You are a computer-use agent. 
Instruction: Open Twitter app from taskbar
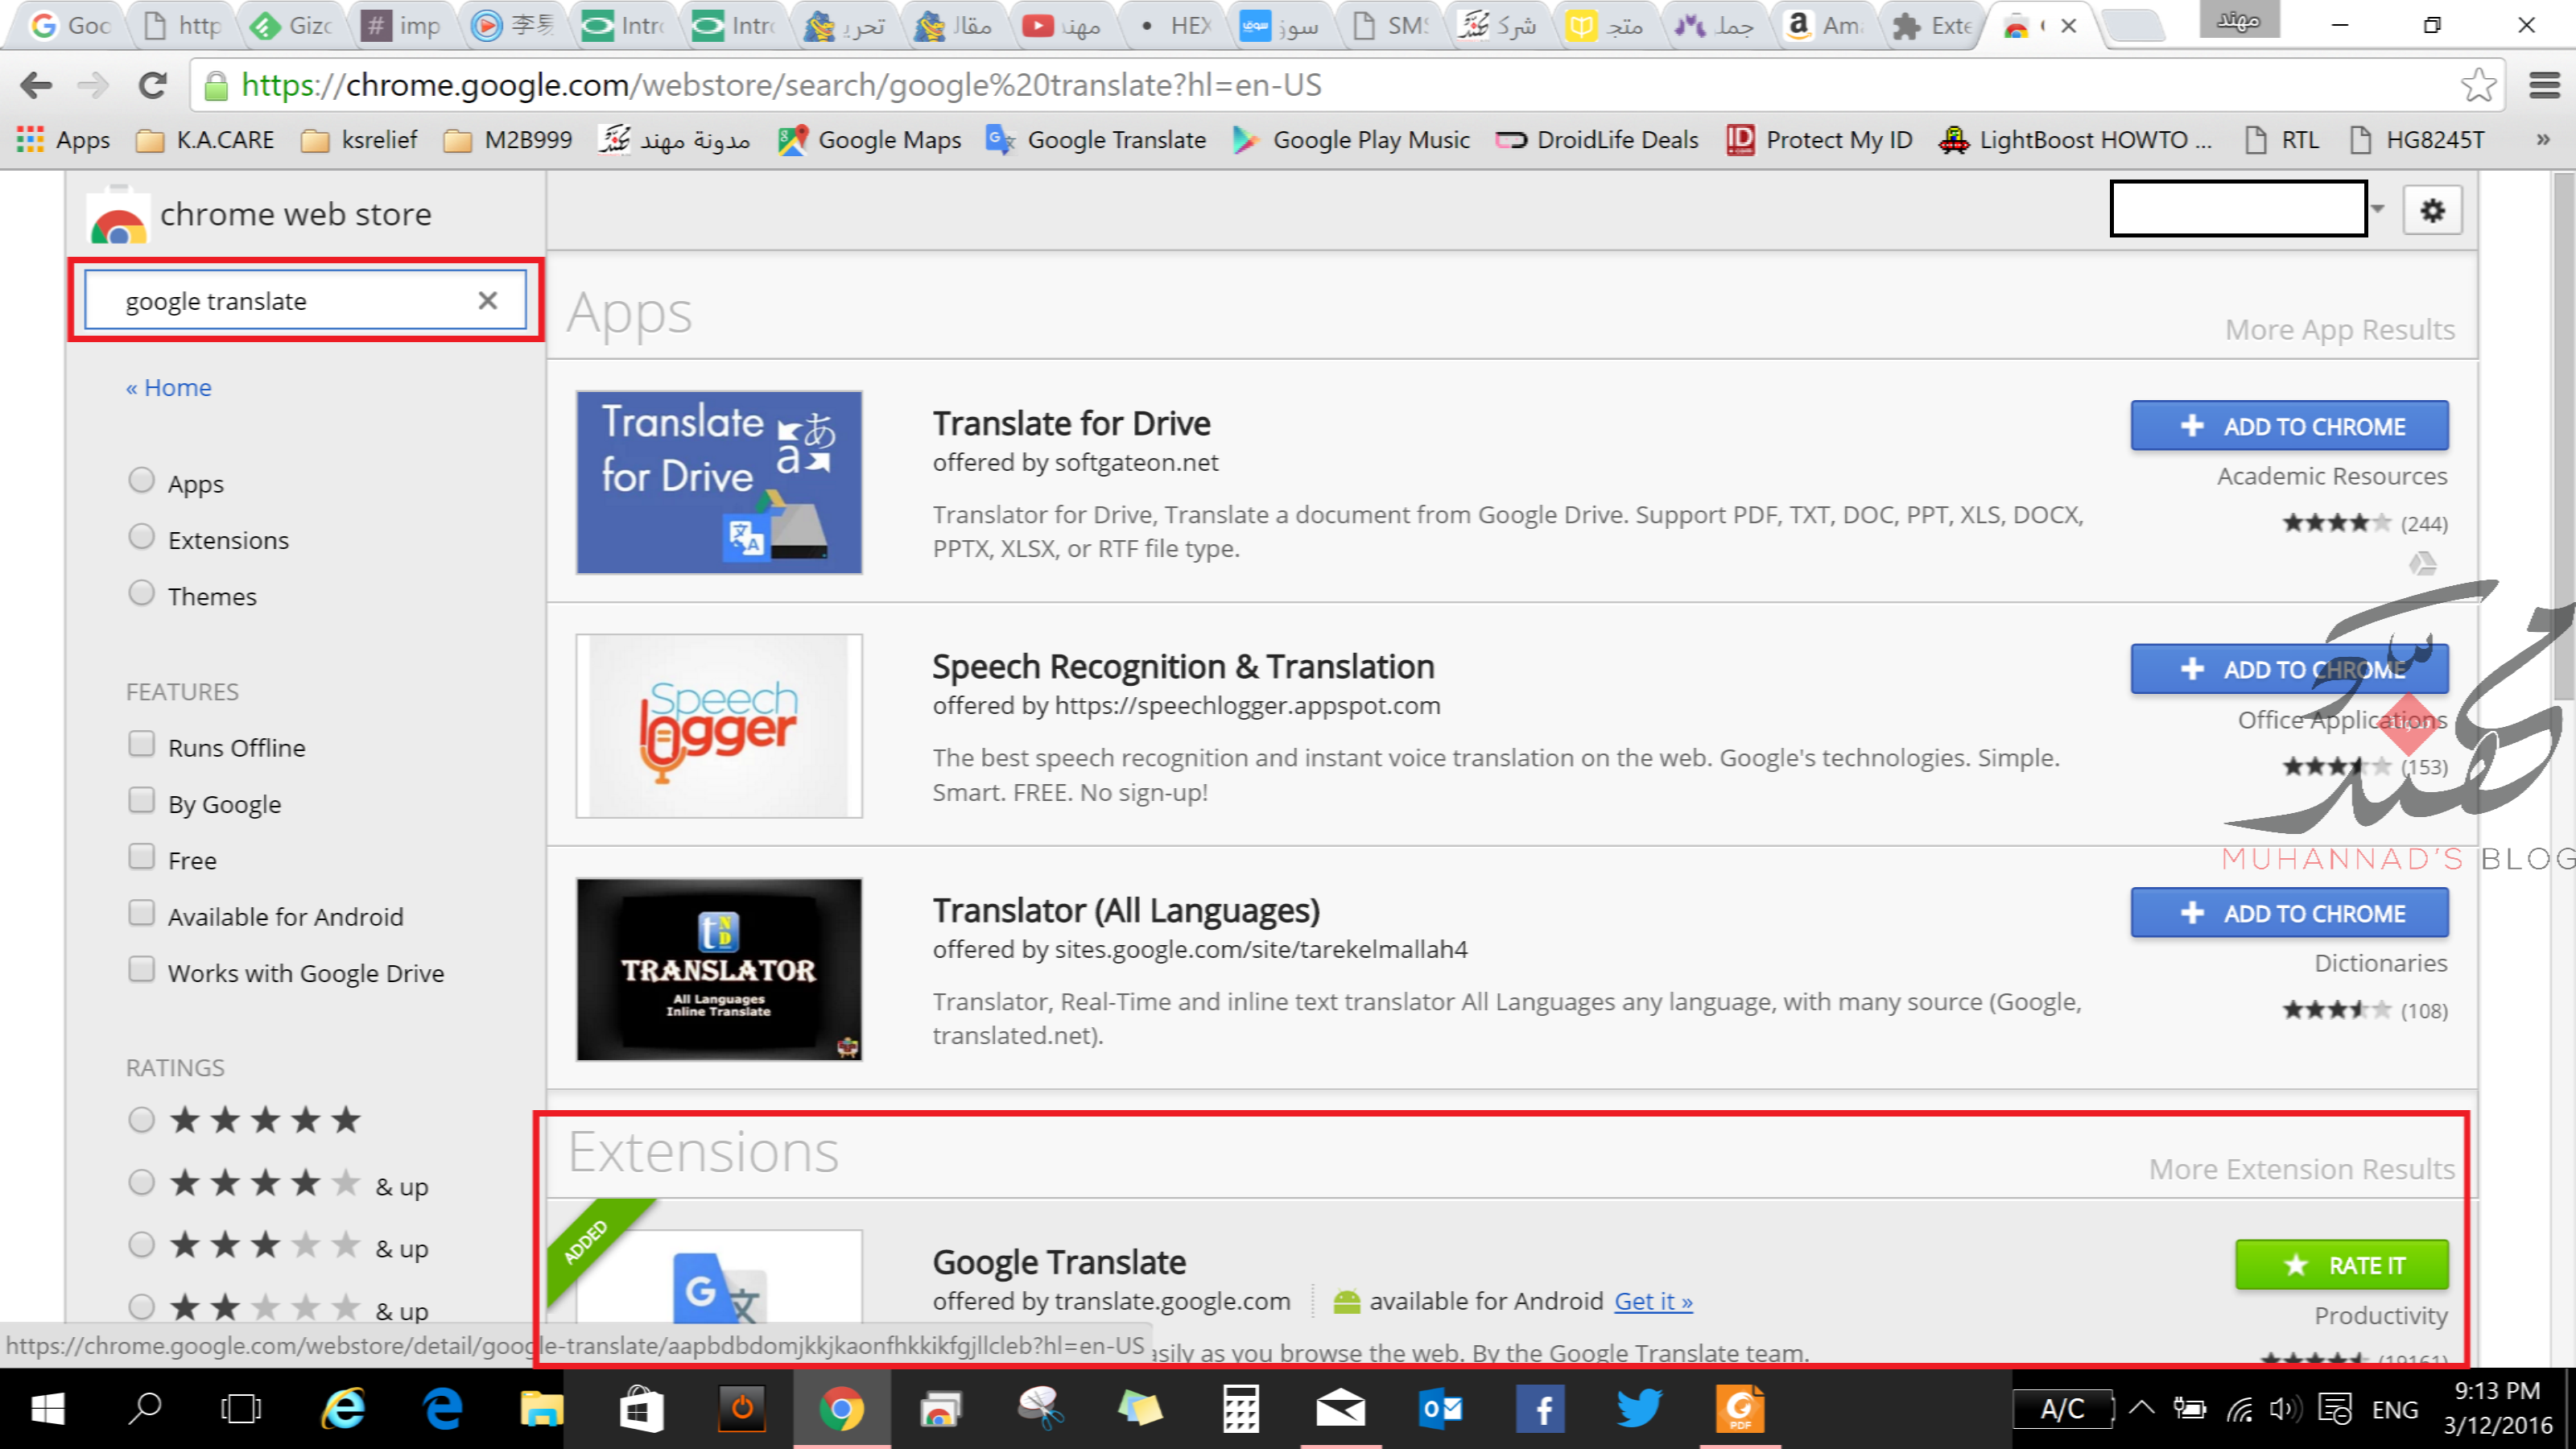pyautogui.click(x=1640, y=1409)
